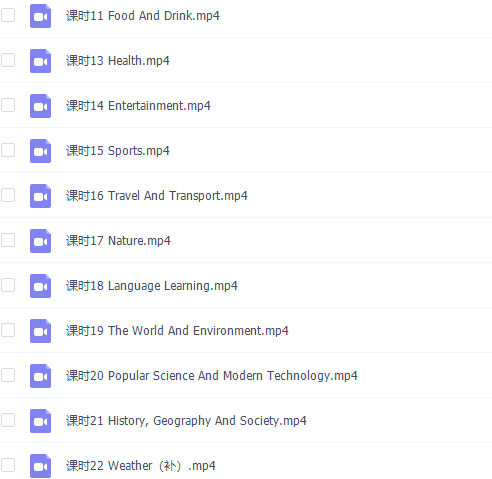Image resolution: width=492 pixels, height=479 pixels.
Task: Open the 课时15 Sports.mp4 file
Action: pyautogui.click(x=118, y=151)
